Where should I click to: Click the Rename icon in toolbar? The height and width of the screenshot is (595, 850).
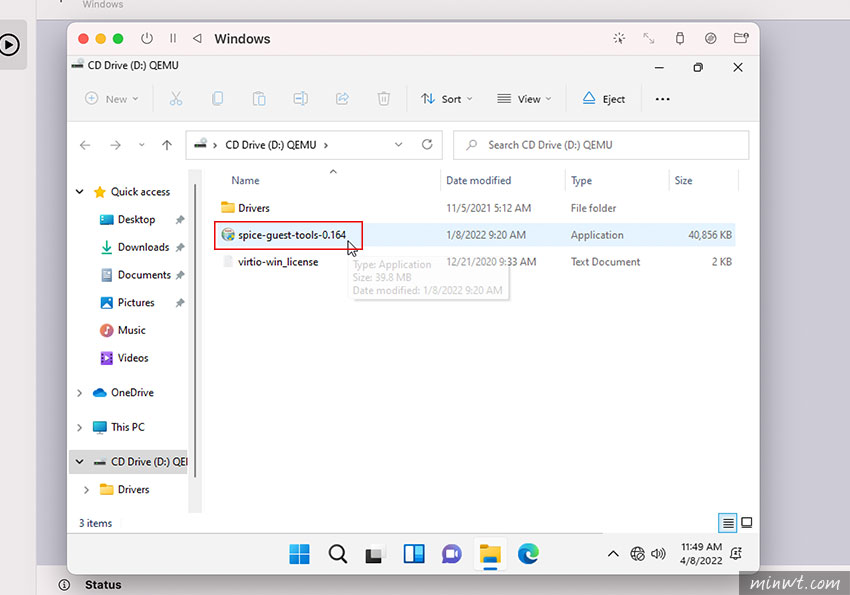(x=301, y=99)
